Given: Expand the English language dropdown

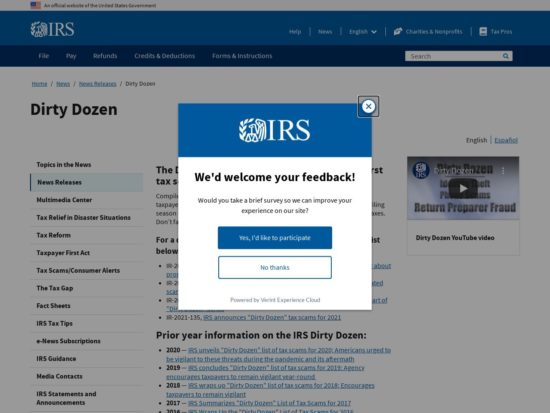Looking at the screenshot, I should click(x=363, y=32).
